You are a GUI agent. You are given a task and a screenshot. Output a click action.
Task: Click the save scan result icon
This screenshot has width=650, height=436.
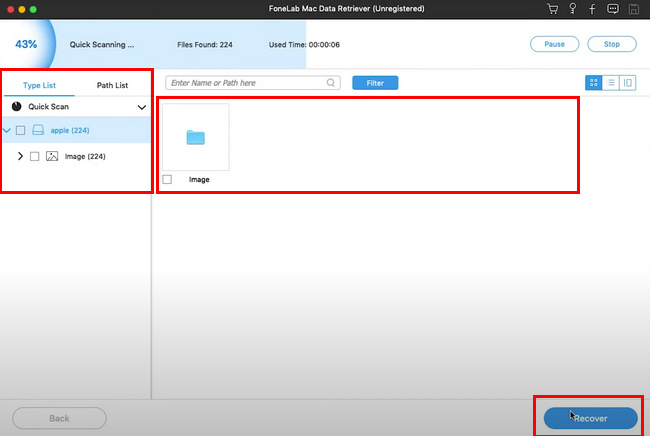pyautogui.click(x=634, y=9)
